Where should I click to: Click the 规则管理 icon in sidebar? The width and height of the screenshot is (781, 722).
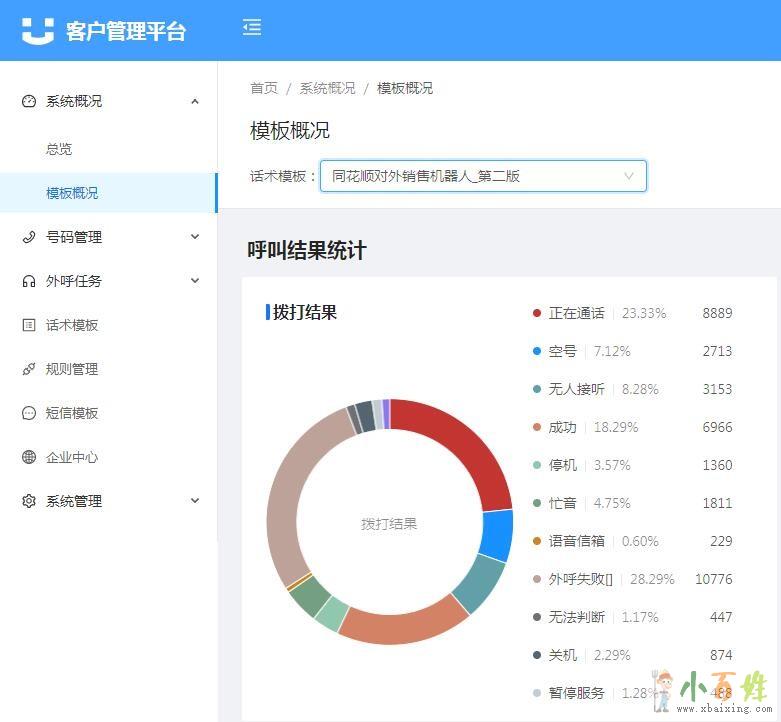tap(29, 369)
